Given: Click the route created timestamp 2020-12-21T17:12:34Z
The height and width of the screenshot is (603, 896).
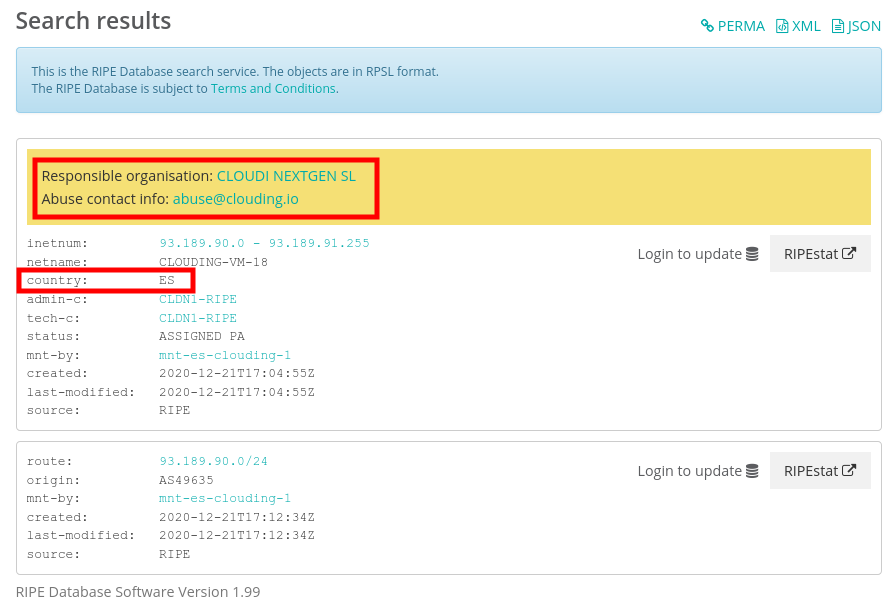Looking at the screenshot, I should (237, 517).
